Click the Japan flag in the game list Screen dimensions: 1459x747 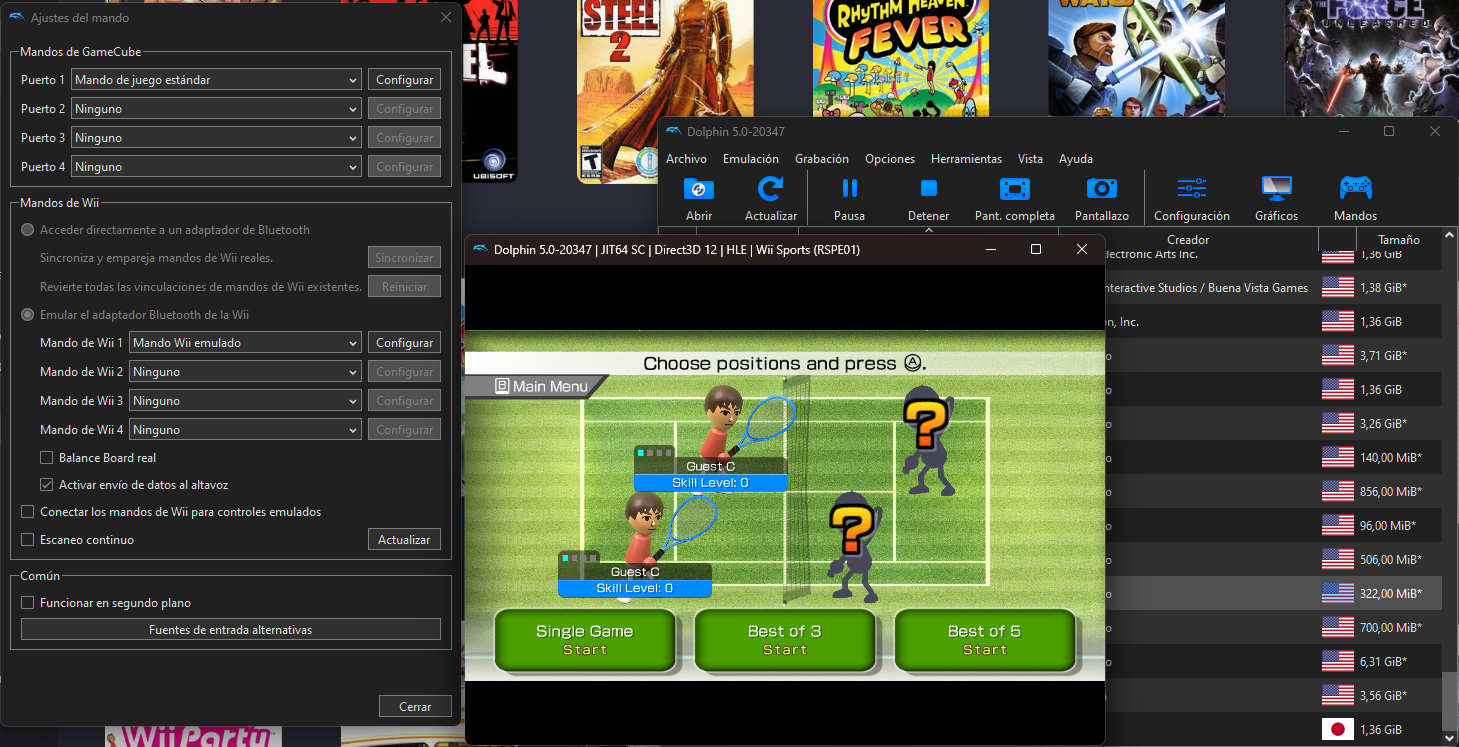(1337, 729)
